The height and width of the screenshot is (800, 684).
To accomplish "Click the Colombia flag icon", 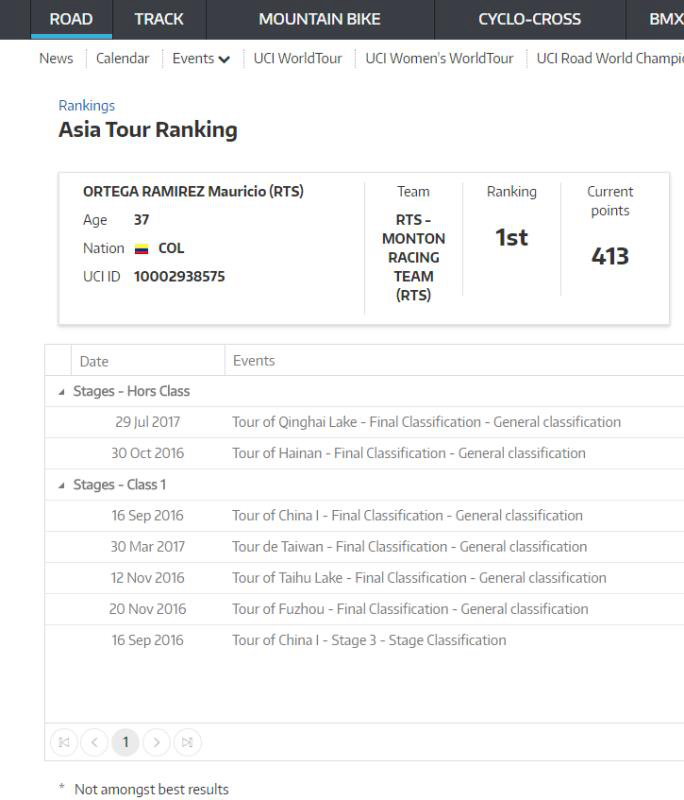I will coord(141,249).
